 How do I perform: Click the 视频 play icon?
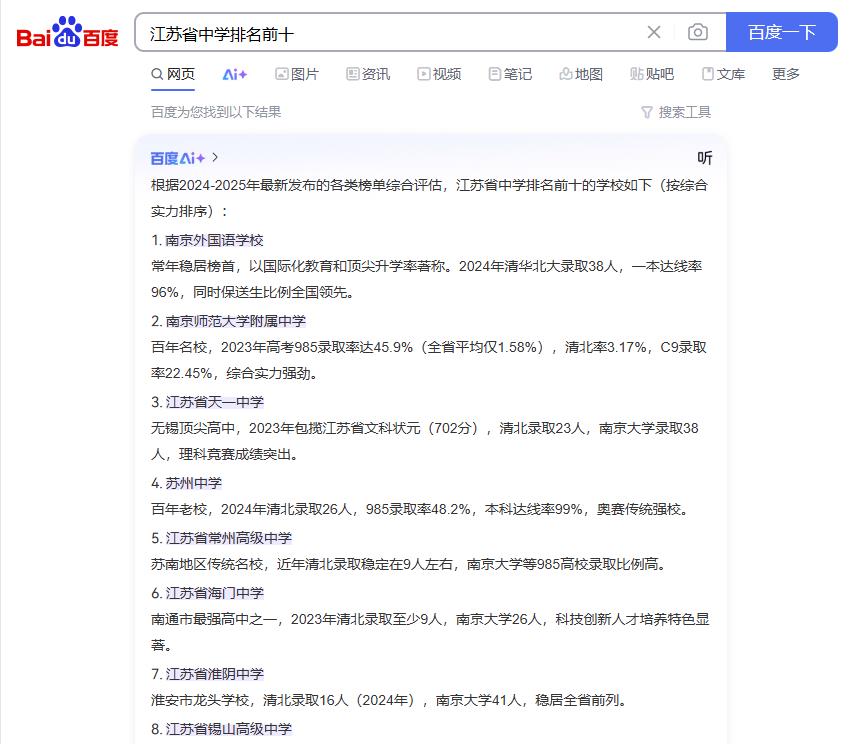pos(423,74)
